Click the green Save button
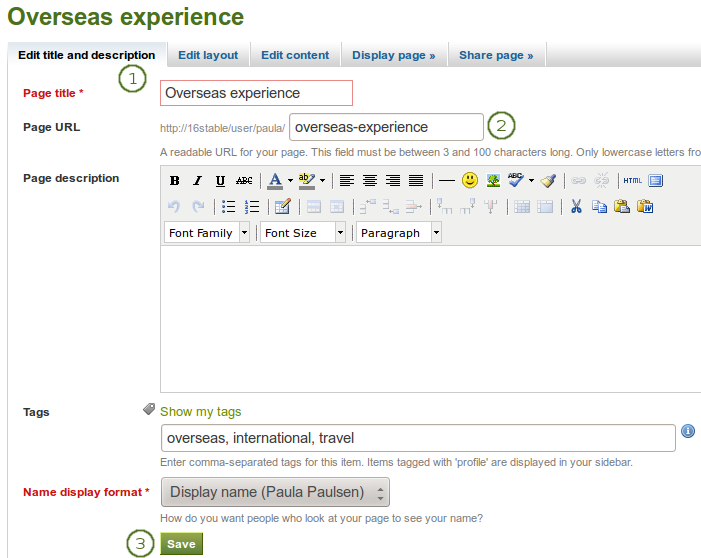This screenshot has width=701, height=558. coord(181,543)
